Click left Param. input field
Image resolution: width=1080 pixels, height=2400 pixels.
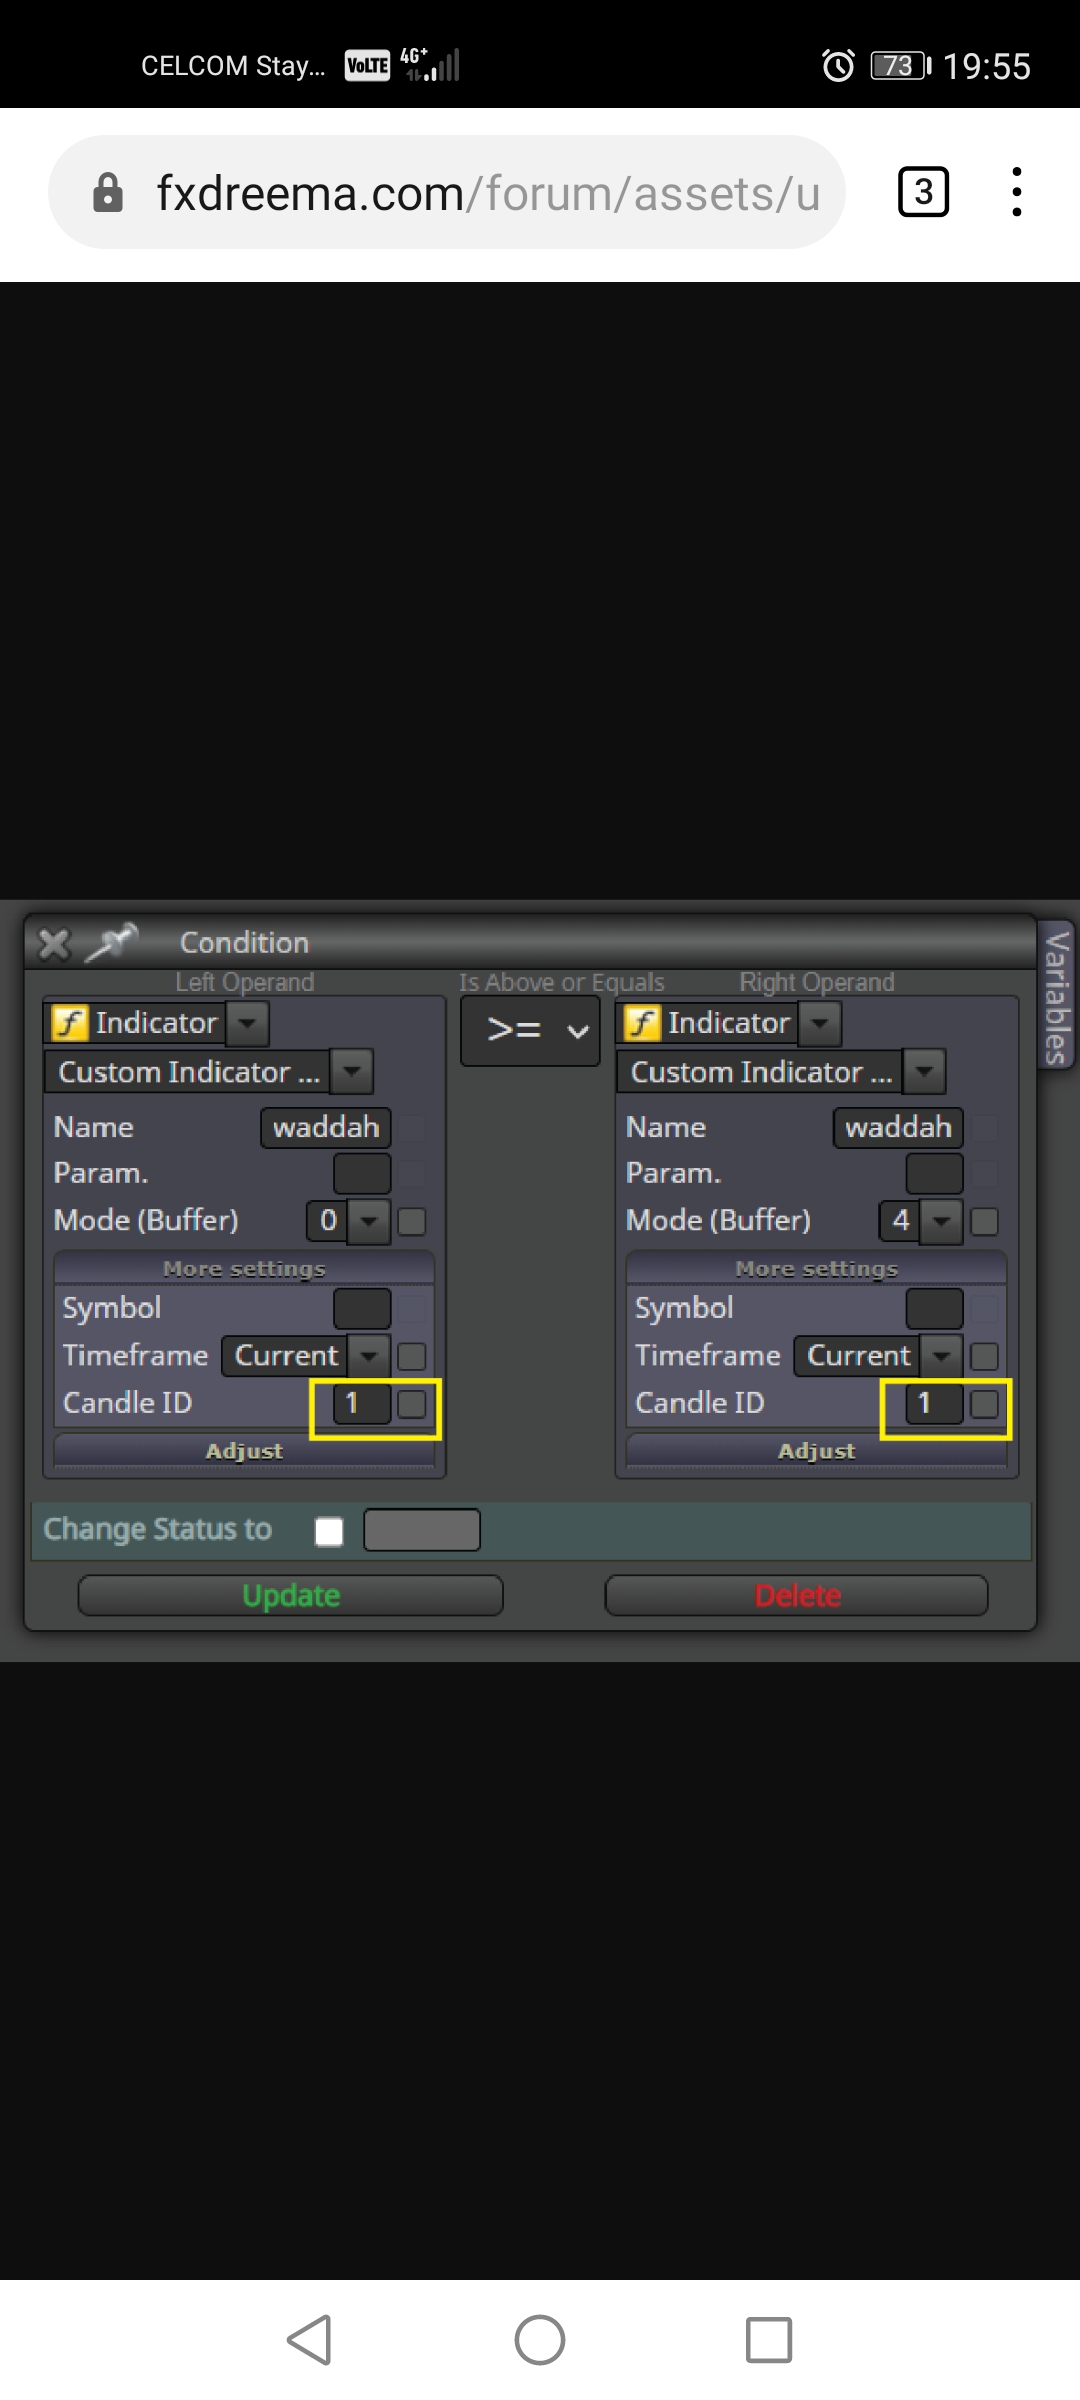click(362, 1173)
